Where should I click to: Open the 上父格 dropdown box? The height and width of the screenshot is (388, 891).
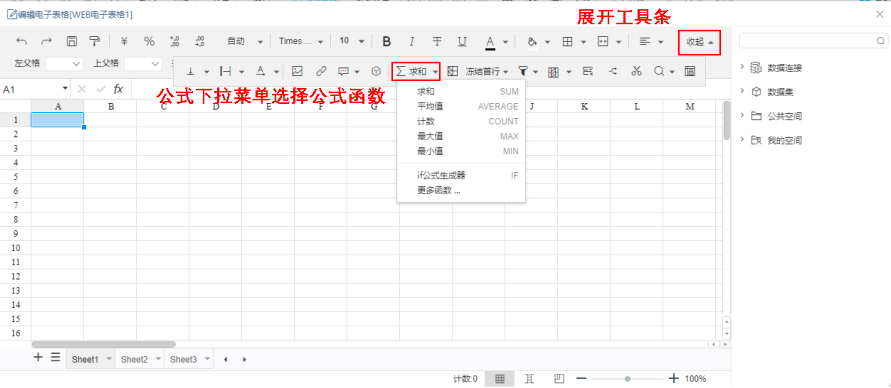143,64
